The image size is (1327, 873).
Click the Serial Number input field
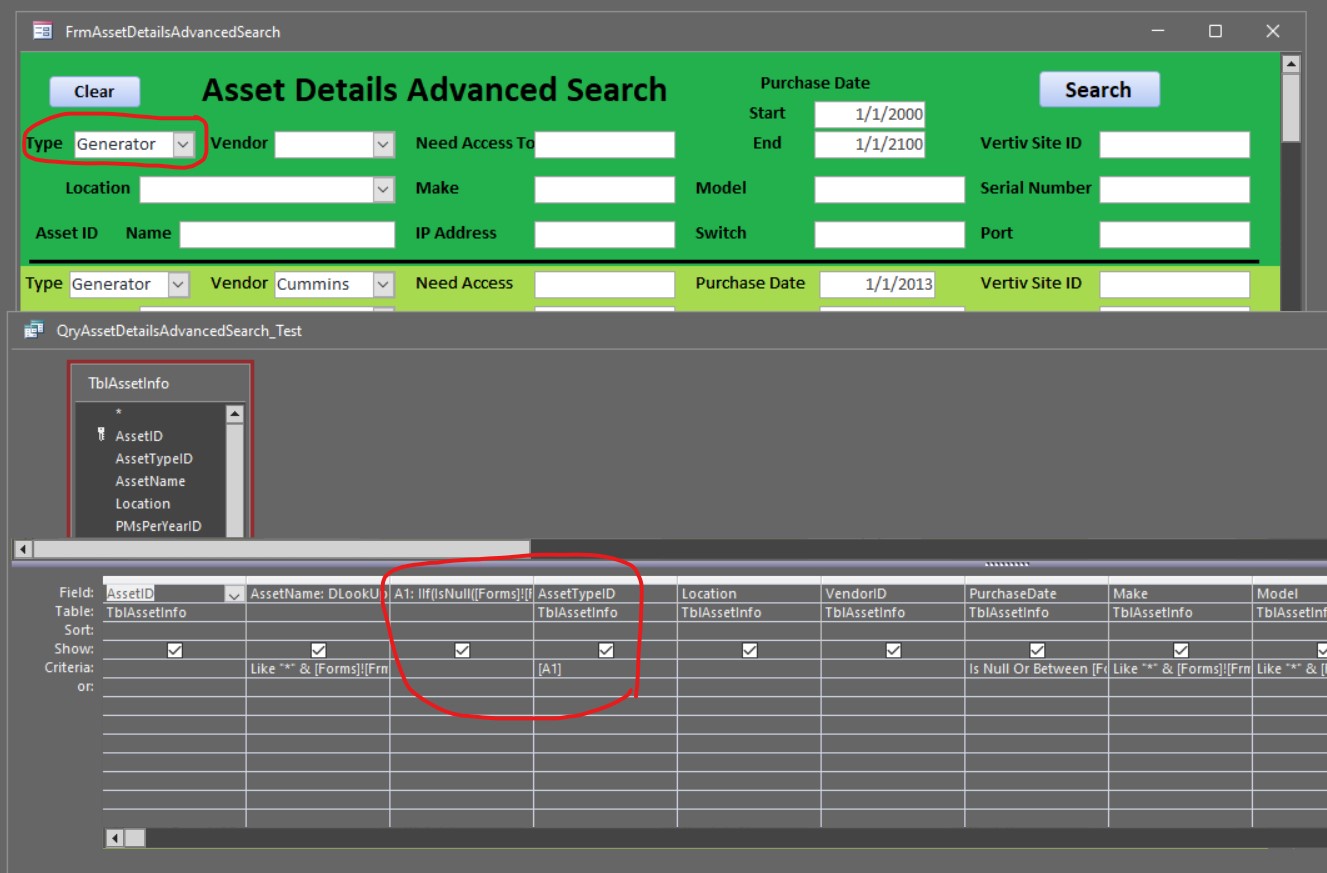click(1174, 189)
